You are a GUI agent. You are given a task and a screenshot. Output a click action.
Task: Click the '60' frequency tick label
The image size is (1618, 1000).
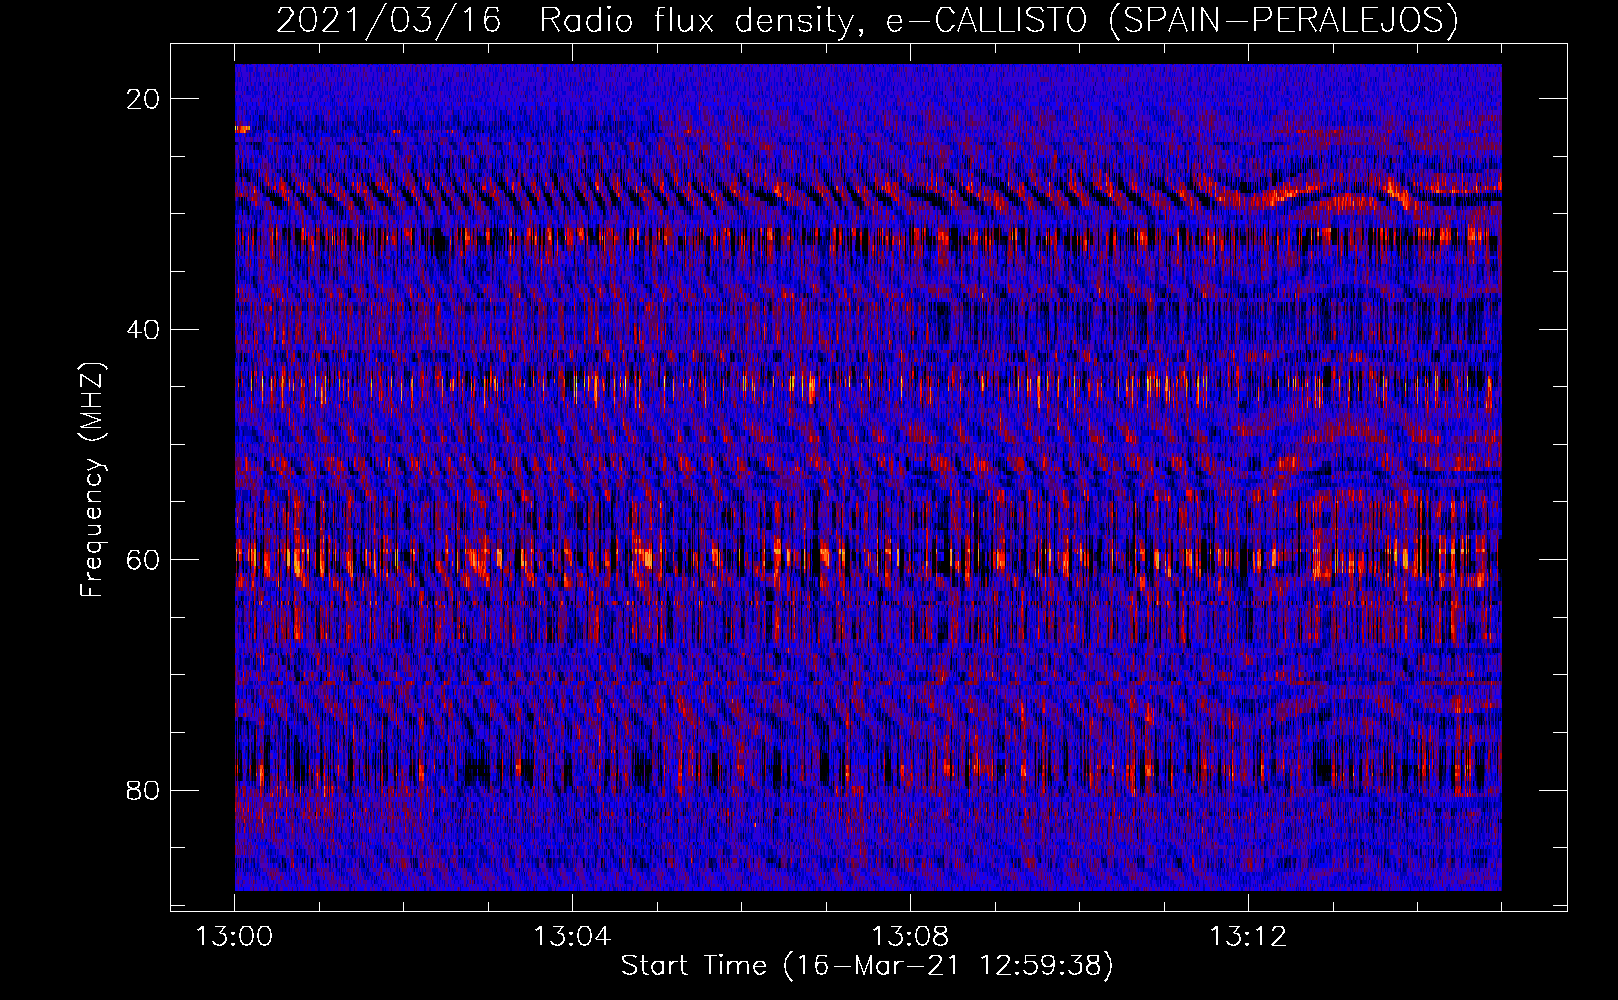(144, 560)
